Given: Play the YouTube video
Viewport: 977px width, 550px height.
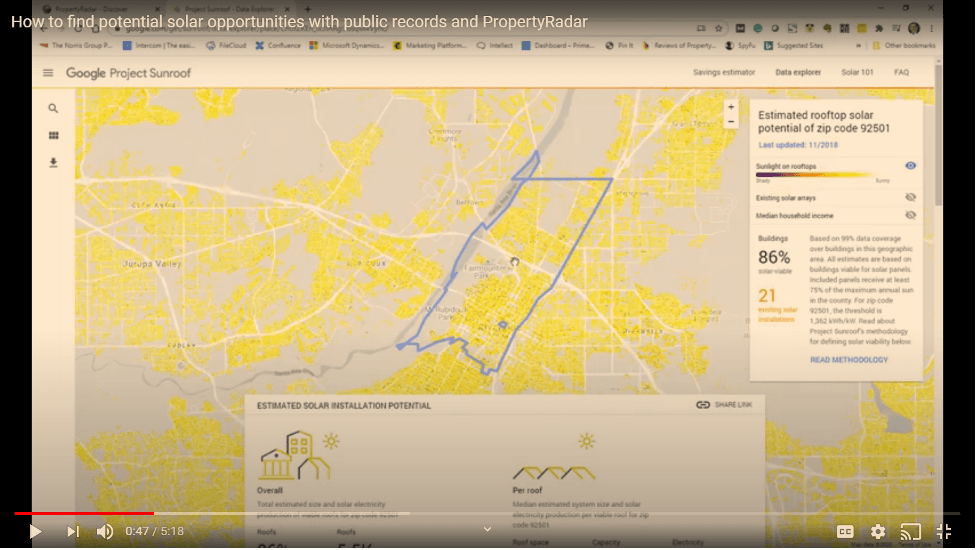Looking at the screenshot, I should pyautogui.click(x=36, y=531).
